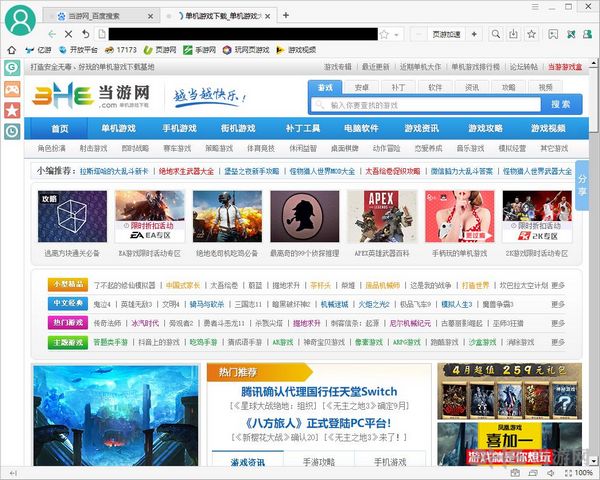Open the 游戏视频 bookmark

click(x=296, y=50)
